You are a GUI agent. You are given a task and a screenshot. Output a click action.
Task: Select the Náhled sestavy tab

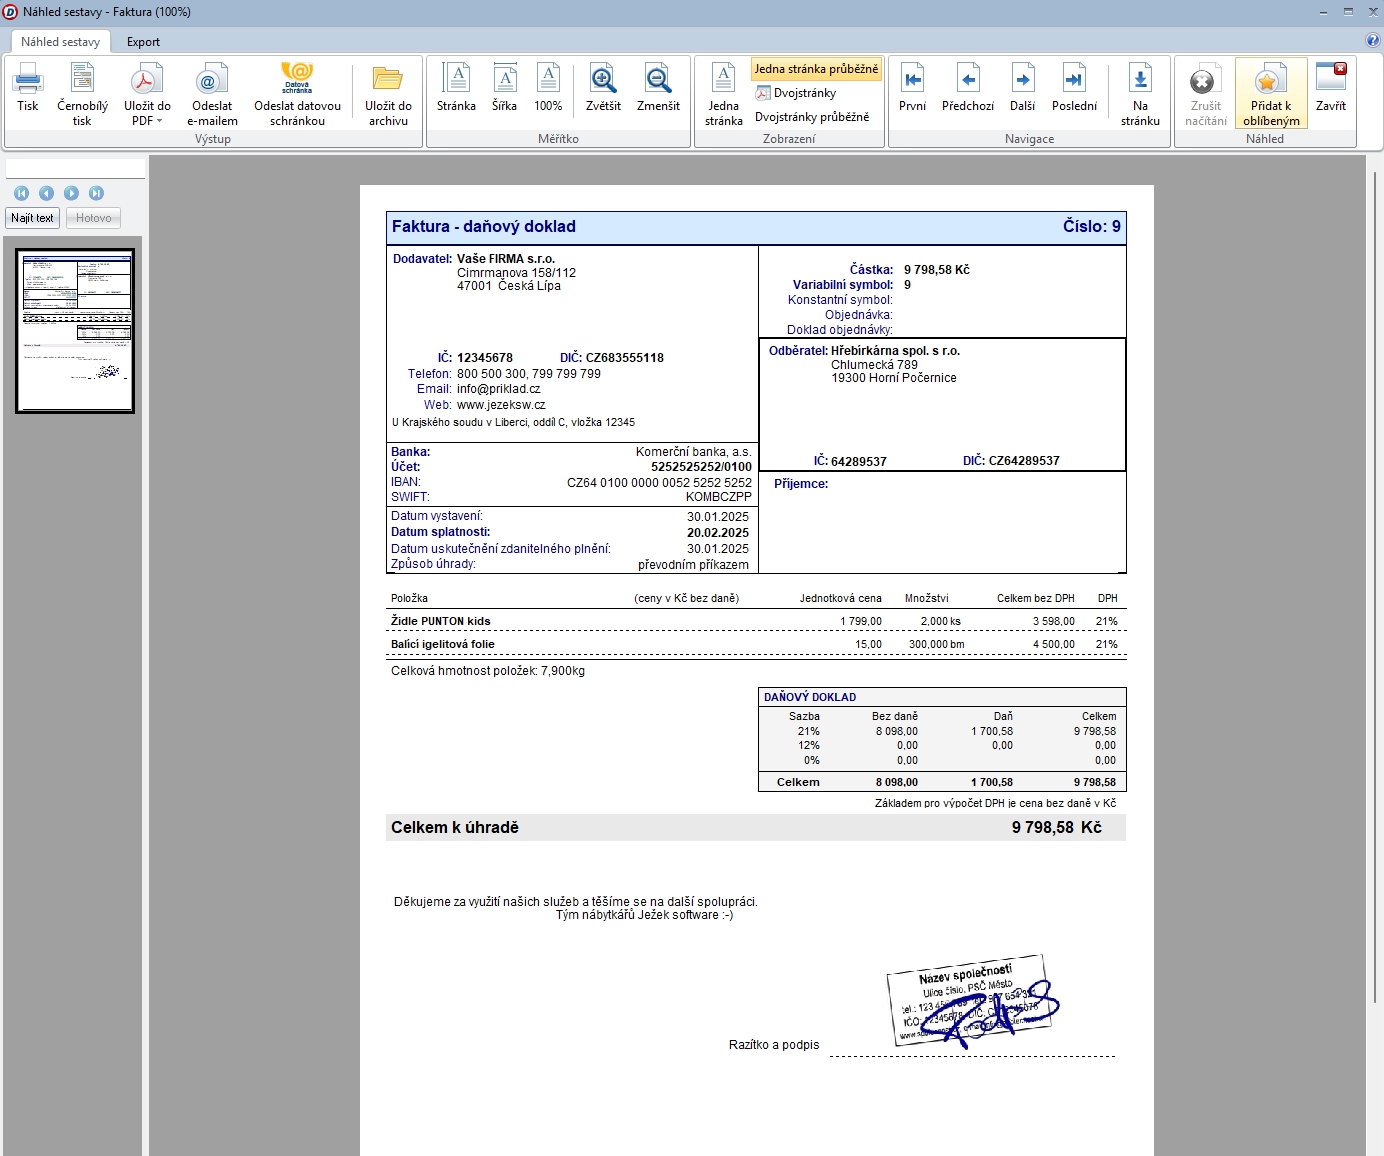pos(61,42)
